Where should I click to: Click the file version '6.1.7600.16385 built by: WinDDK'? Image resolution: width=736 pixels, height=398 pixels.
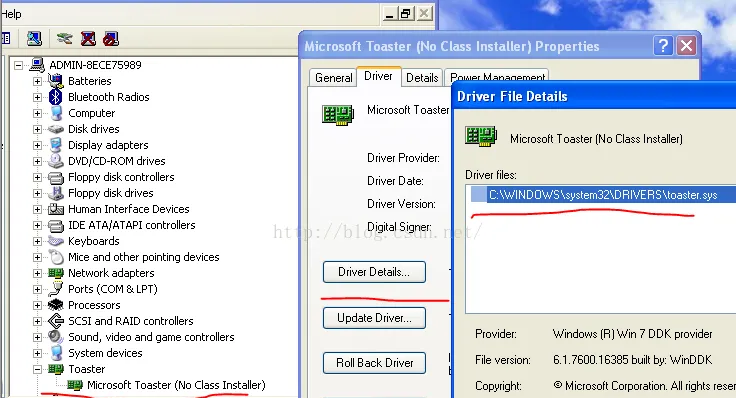(632, 360)
